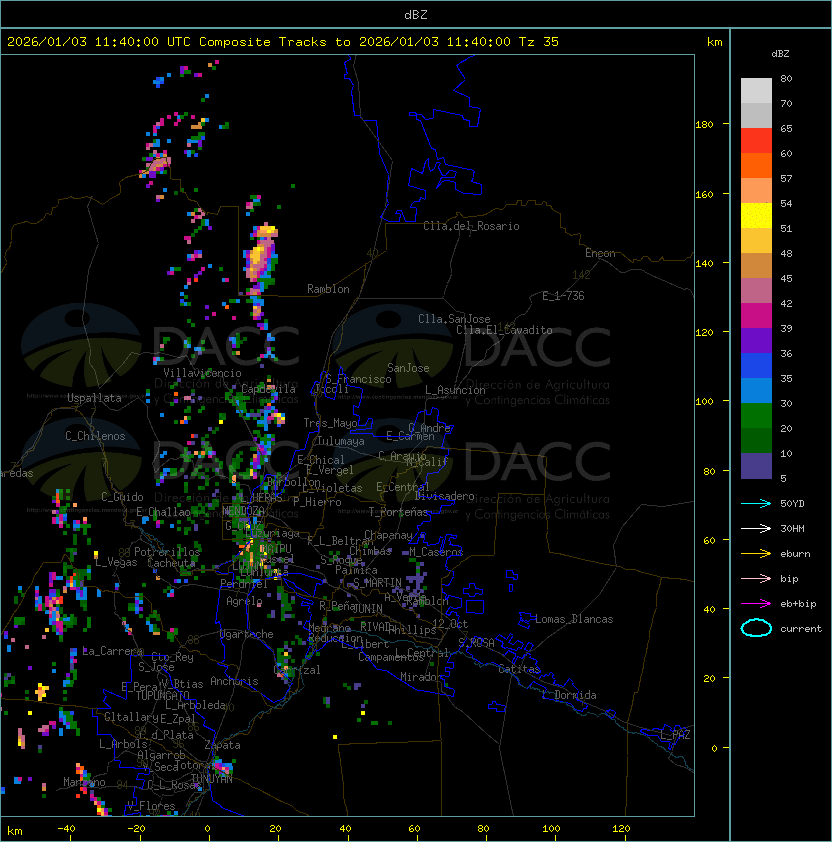The image size is (832, 842).
Task: Click the white 30HM arrow legend icon
Action: point(756,528)
